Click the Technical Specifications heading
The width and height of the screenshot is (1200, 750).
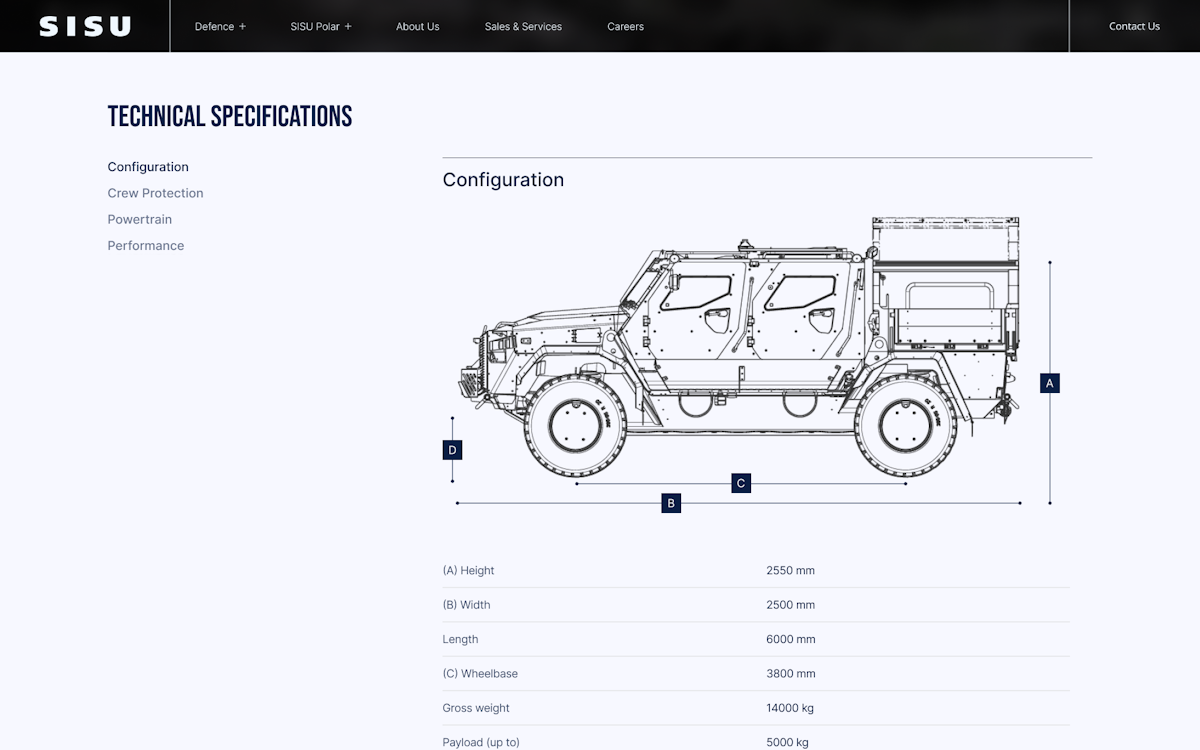[230, 116]
